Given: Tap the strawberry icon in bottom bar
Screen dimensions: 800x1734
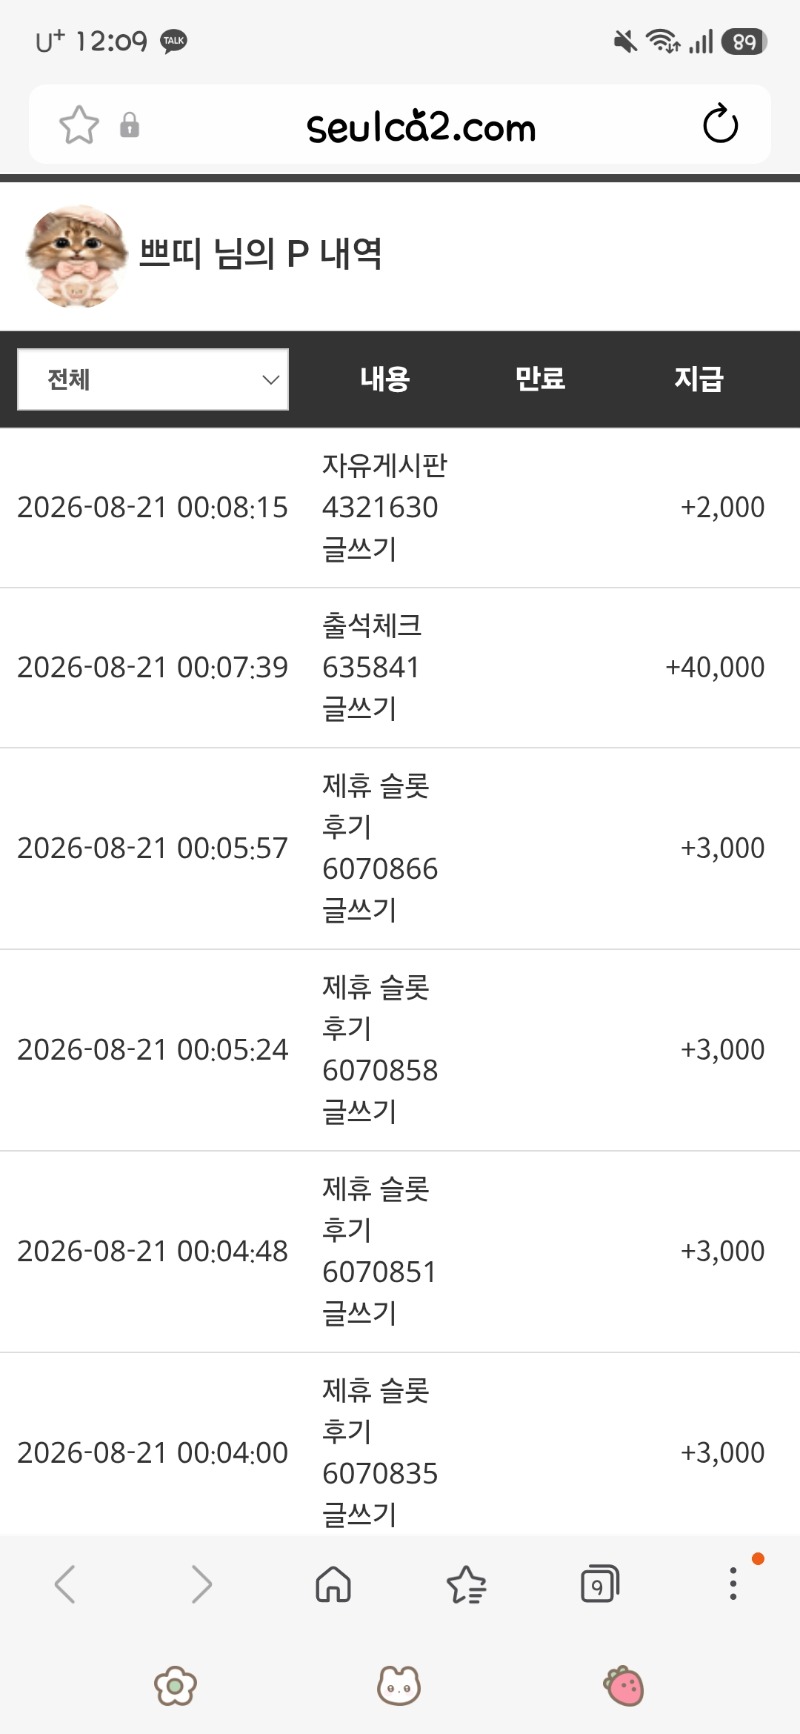Looking at the screenshot, I should point(624,1686).
